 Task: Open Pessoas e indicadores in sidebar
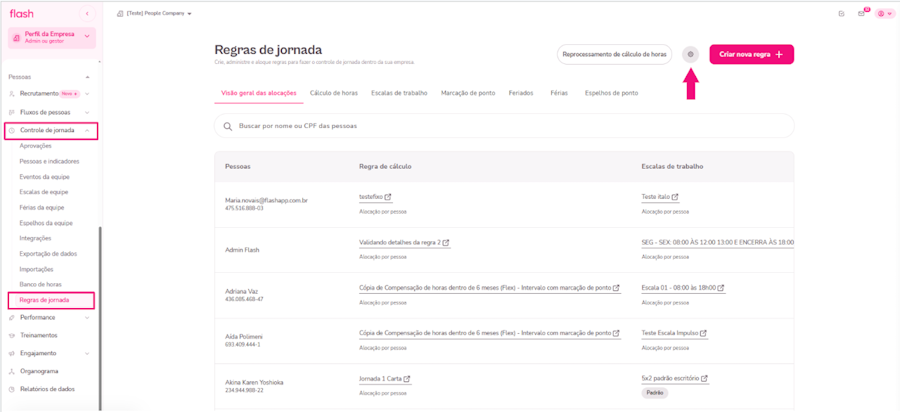click(x=49, y=161)
